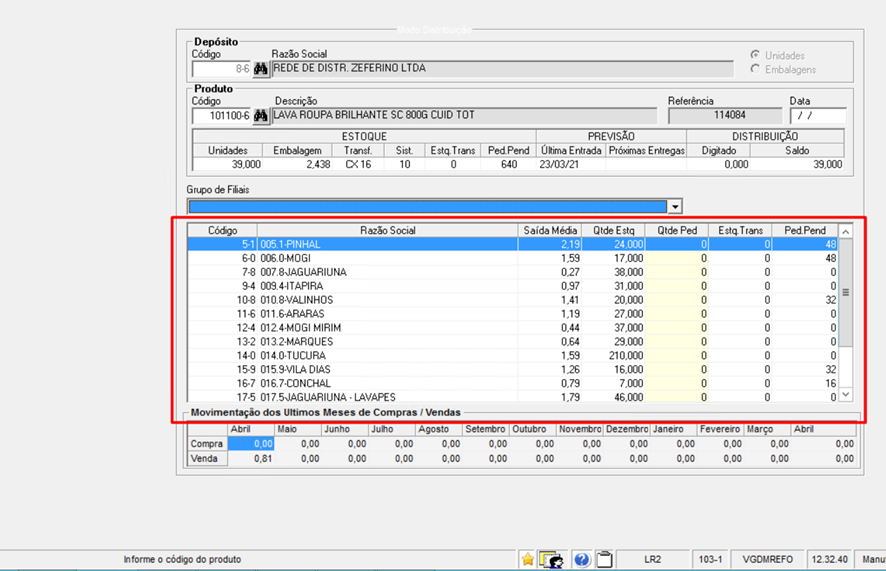
Task: Select row 010.8-VALINHOS
Action: tap(513, 300)
